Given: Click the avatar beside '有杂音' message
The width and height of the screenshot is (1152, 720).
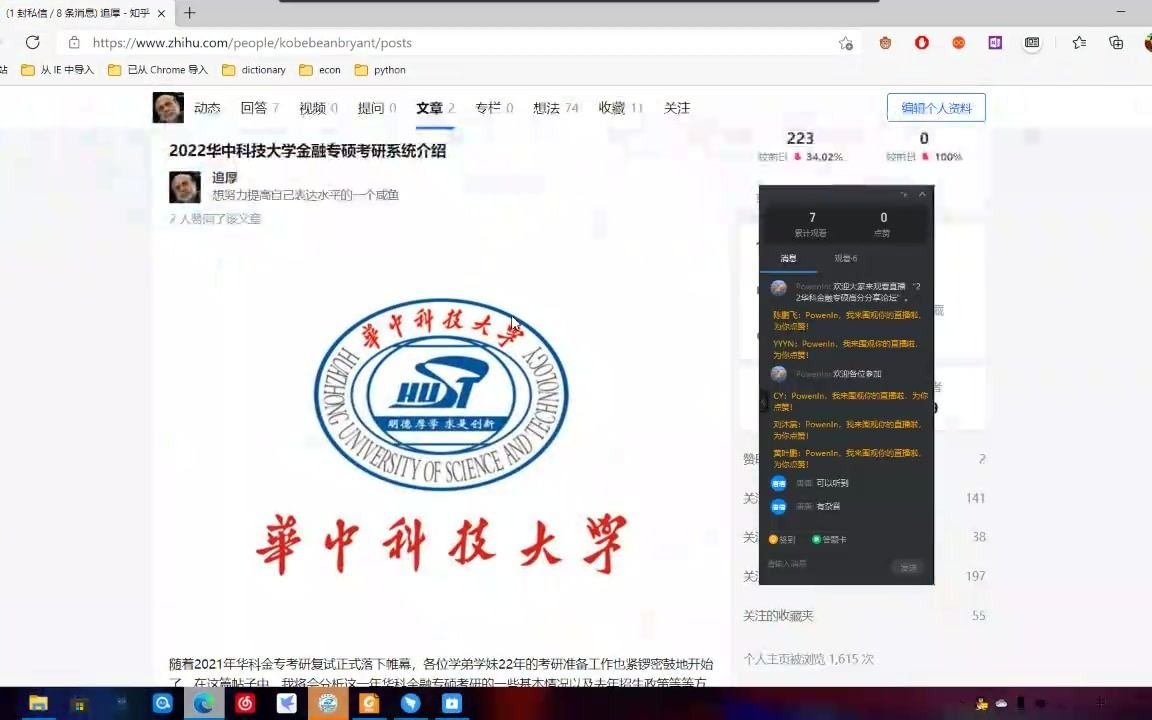Looking at the screenshot, I should pyautogui.click(x=779, y=506).
